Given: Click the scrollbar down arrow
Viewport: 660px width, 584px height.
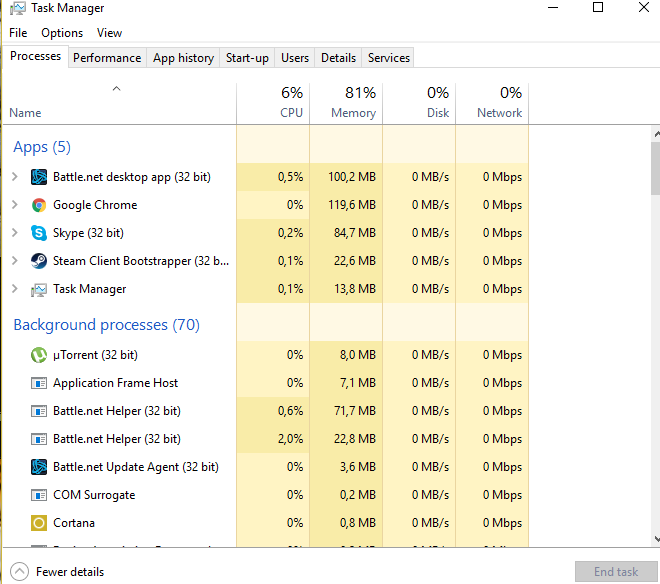Looking at the screenshot, I should pyautogui.click(x=657, y=538).
